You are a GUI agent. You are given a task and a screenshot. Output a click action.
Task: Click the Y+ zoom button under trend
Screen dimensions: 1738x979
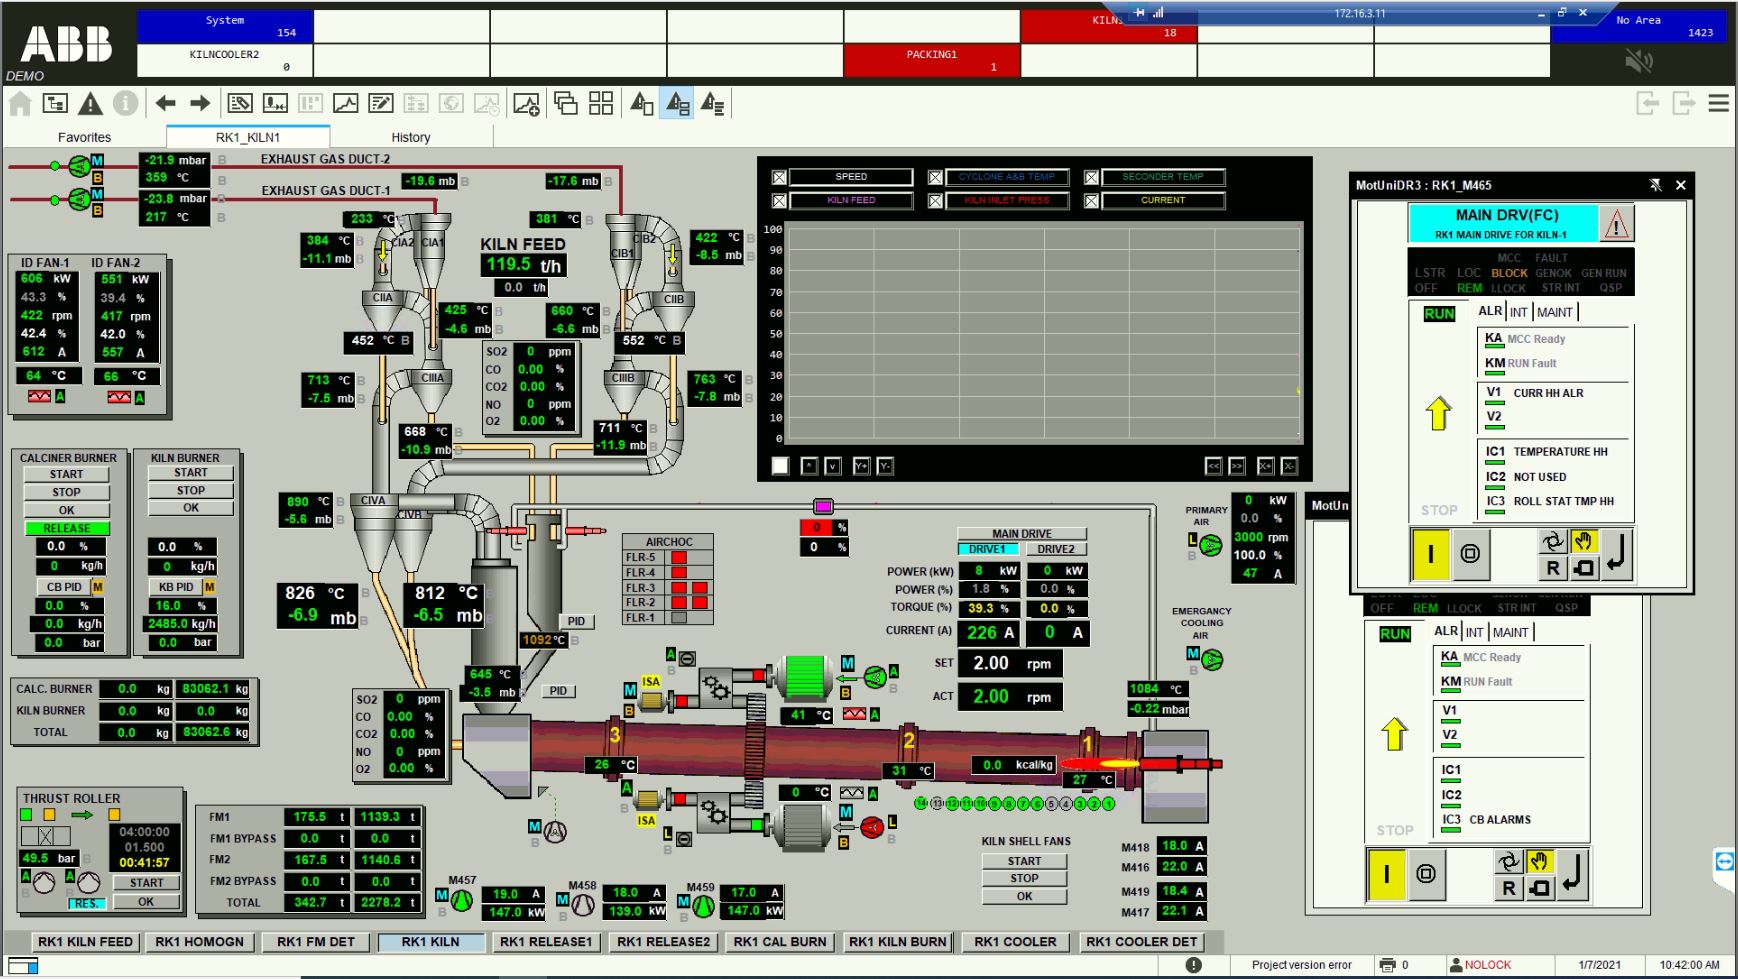(x=860, y=466)
